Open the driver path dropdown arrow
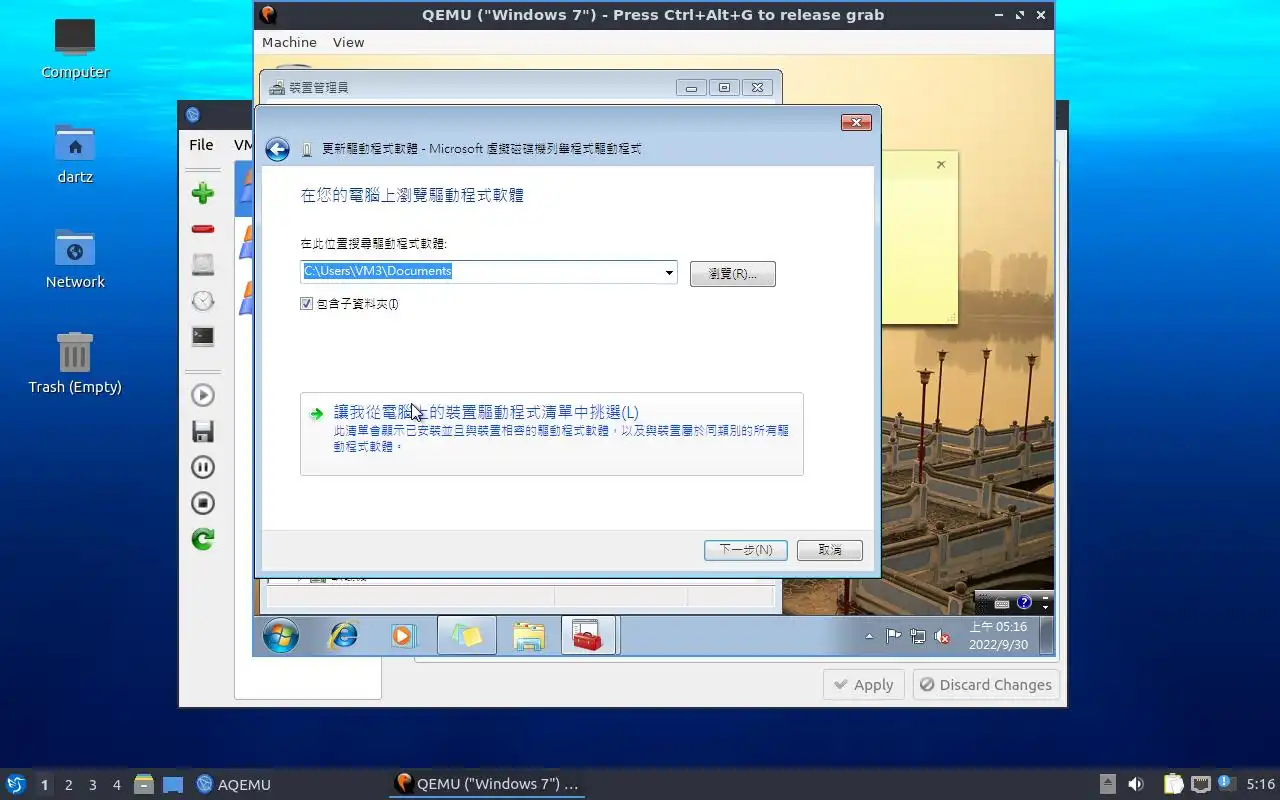The width and height of the screenshot is (1280, 800). 669,272
